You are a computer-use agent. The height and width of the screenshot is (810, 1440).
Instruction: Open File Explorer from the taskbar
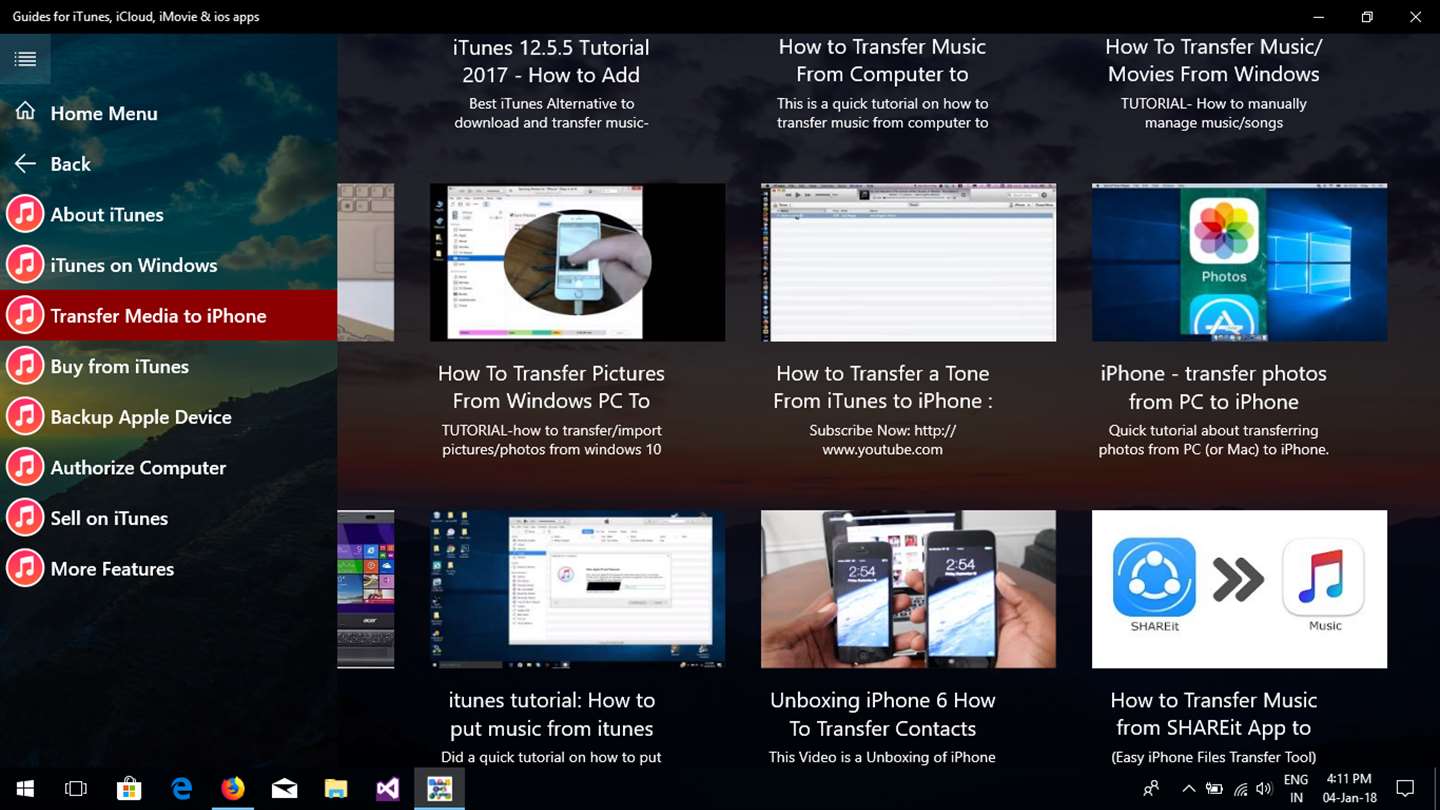[x=336, y=789]
